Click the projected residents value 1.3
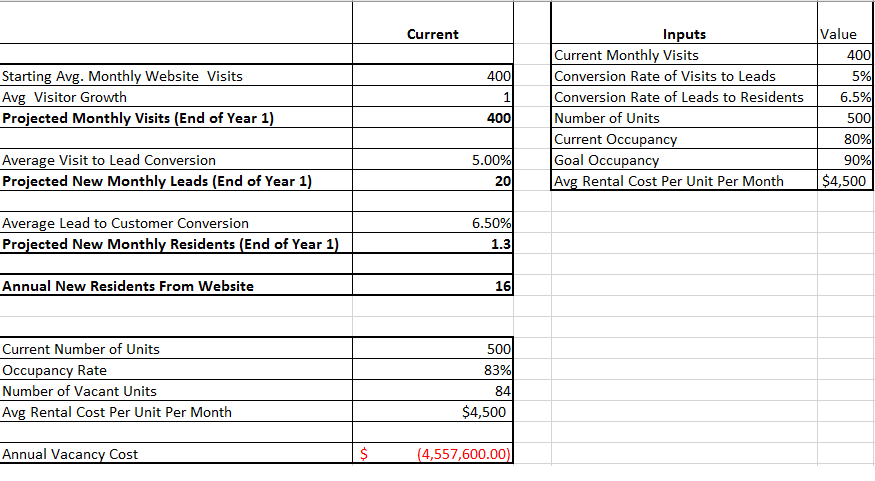The width and height of the screenshot is (875, 481). (x=432, y=244)
